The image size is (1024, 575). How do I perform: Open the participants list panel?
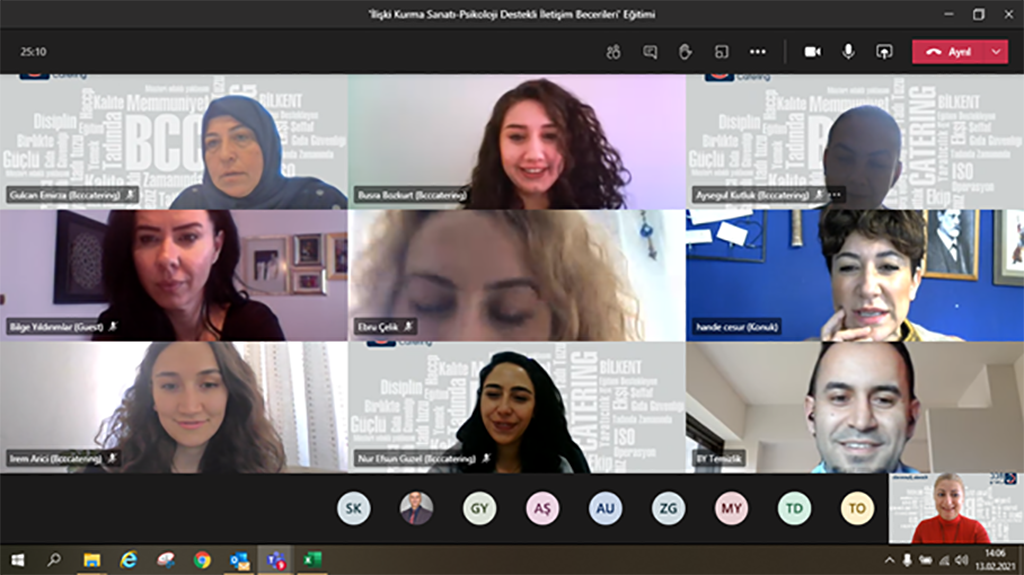pyautogui.click(x=613, y=52)
